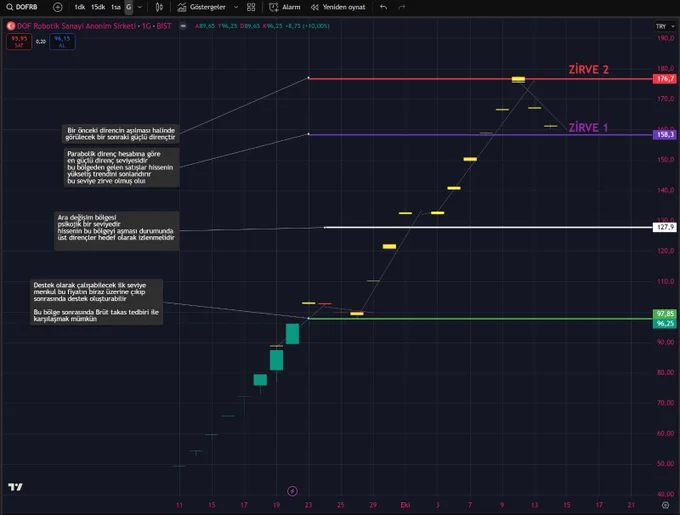Expand the timeframe interval dropdown
680x515 pixels.
click(x=140, y=7)
